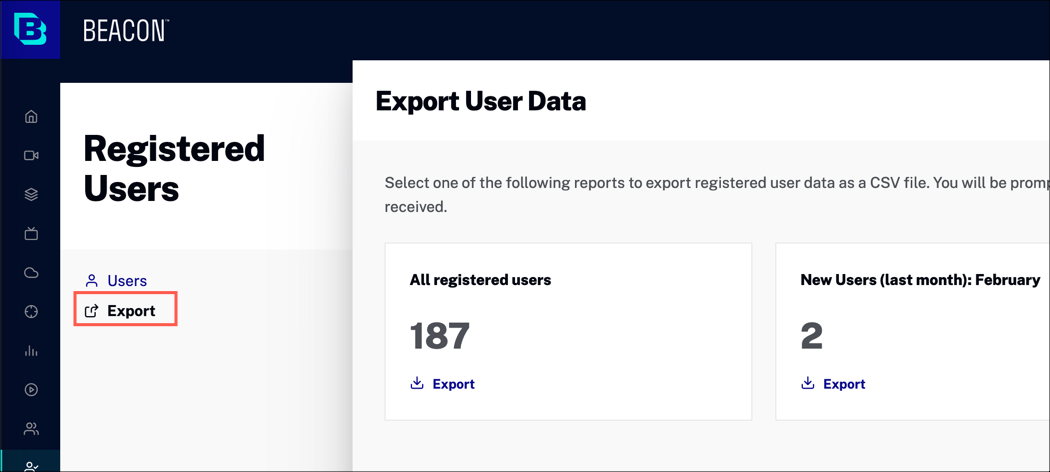Open the bar chart analytics icon
The height and width of the screenshot is (472, 1050).
31,351
